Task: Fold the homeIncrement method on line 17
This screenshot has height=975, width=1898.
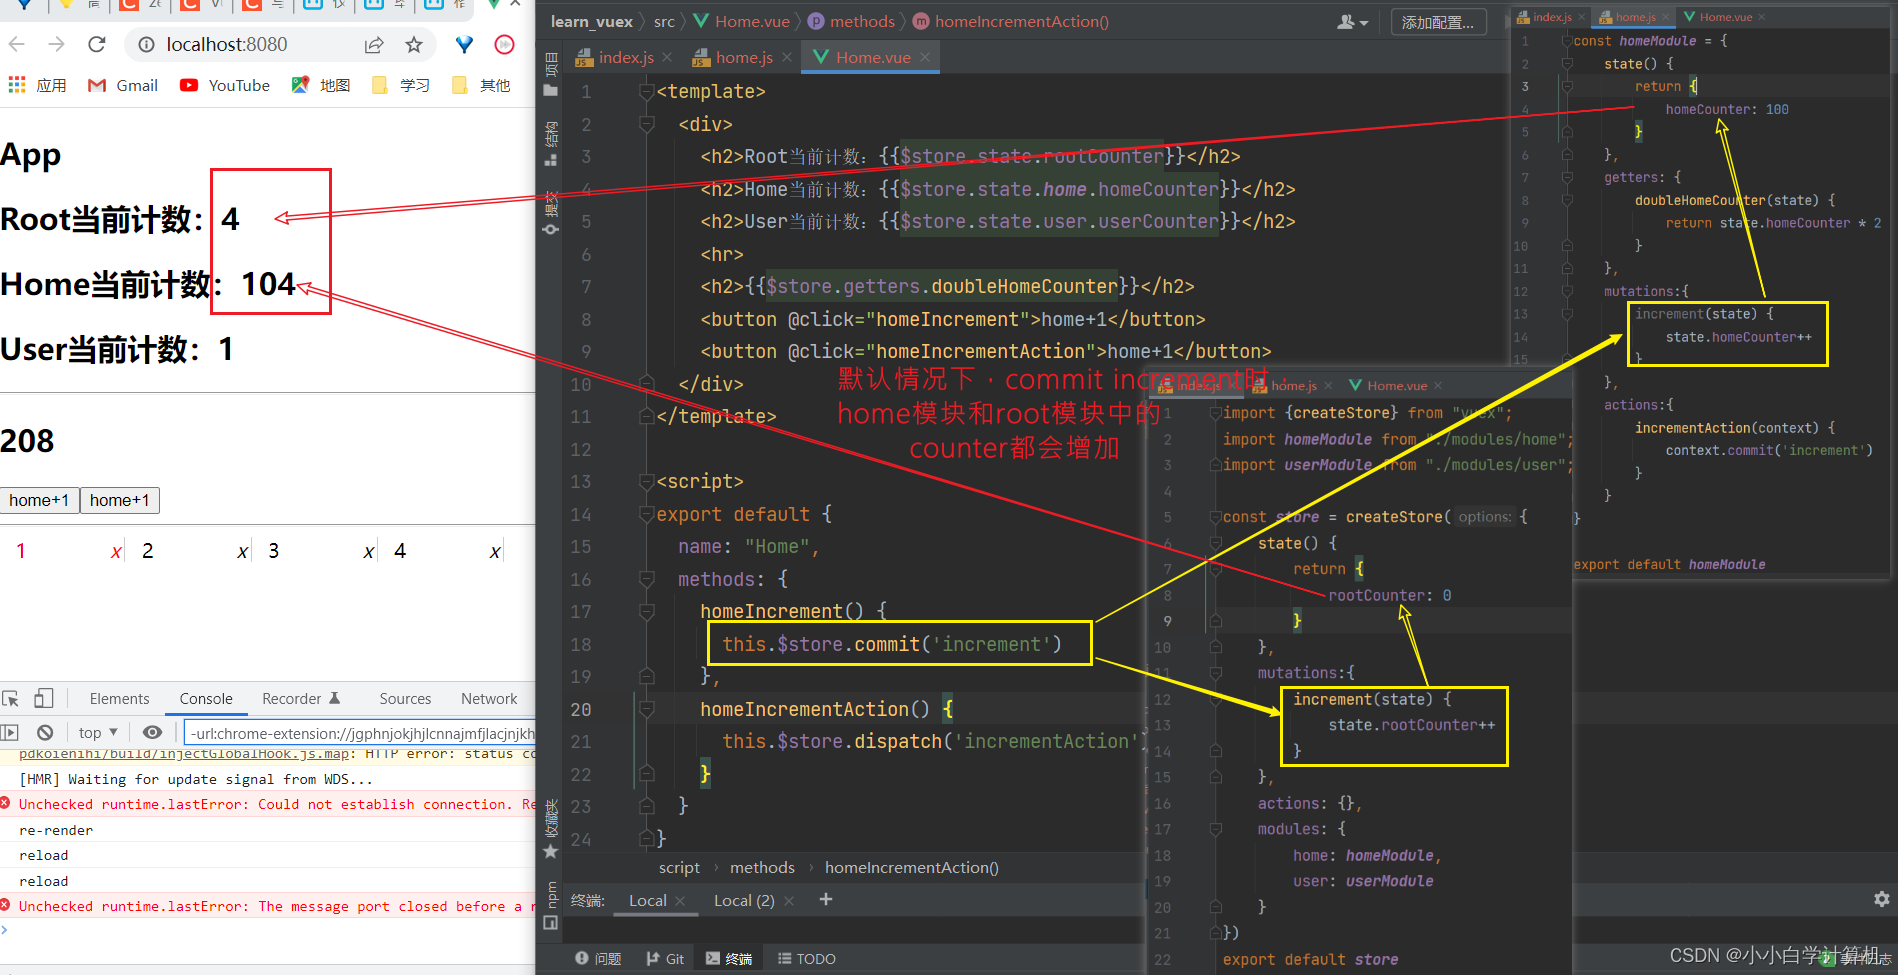Action: 647,611
